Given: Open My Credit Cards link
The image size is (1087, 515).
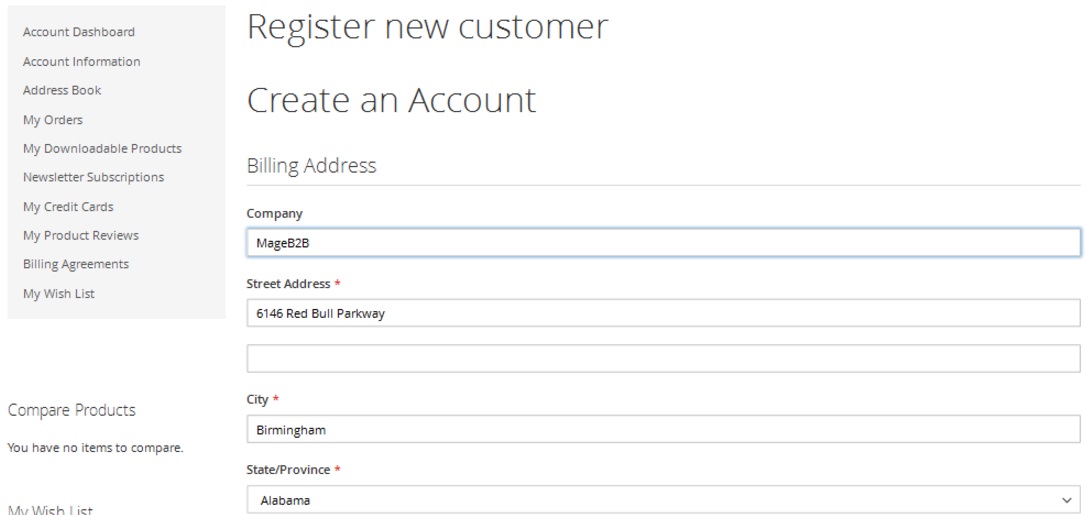Looking at the screenshot, I should (x=68, y=207).
